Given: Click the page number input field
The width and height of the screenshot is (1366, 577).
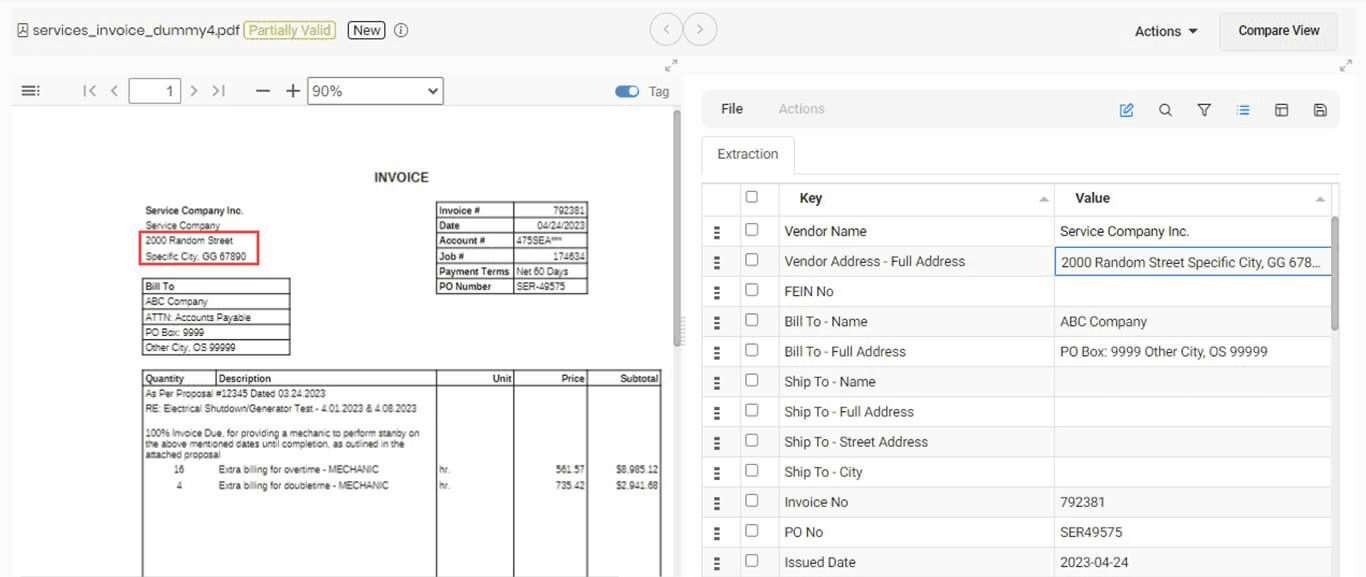Looking at the screenshot, I should tap(154, 91).
